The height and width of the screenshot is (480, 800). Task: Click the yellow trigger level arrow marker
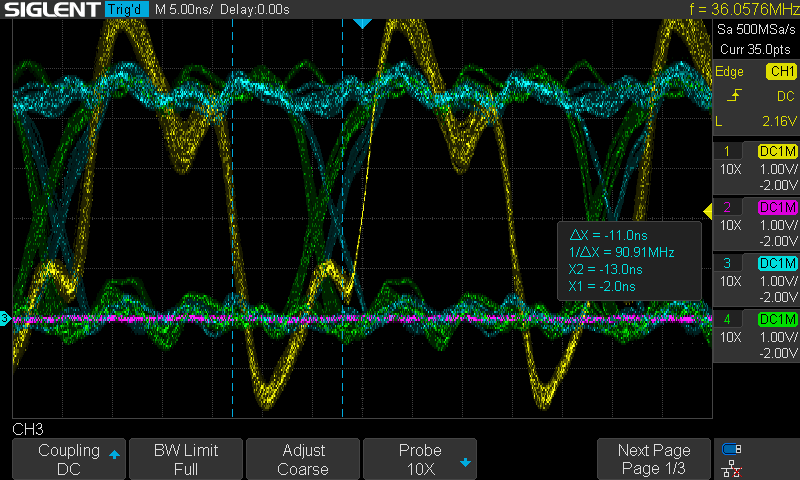coord(708,210)
